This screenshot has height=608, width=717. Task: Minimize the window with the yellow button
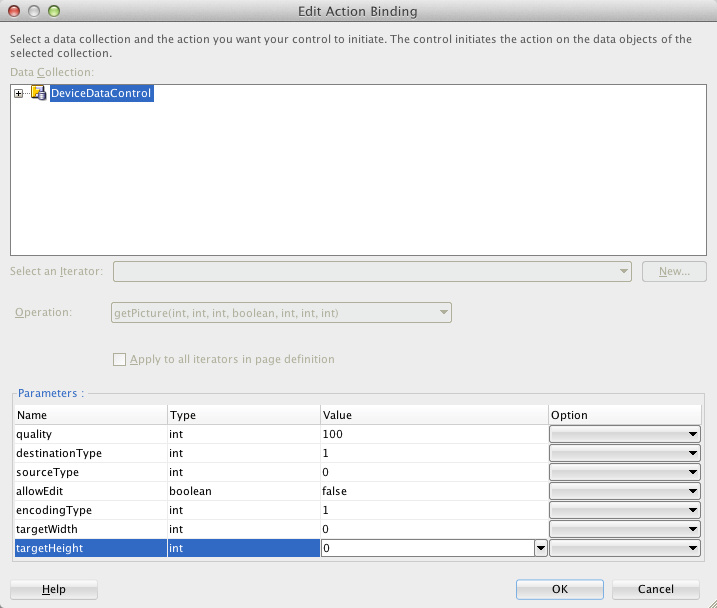pos(34,11)
